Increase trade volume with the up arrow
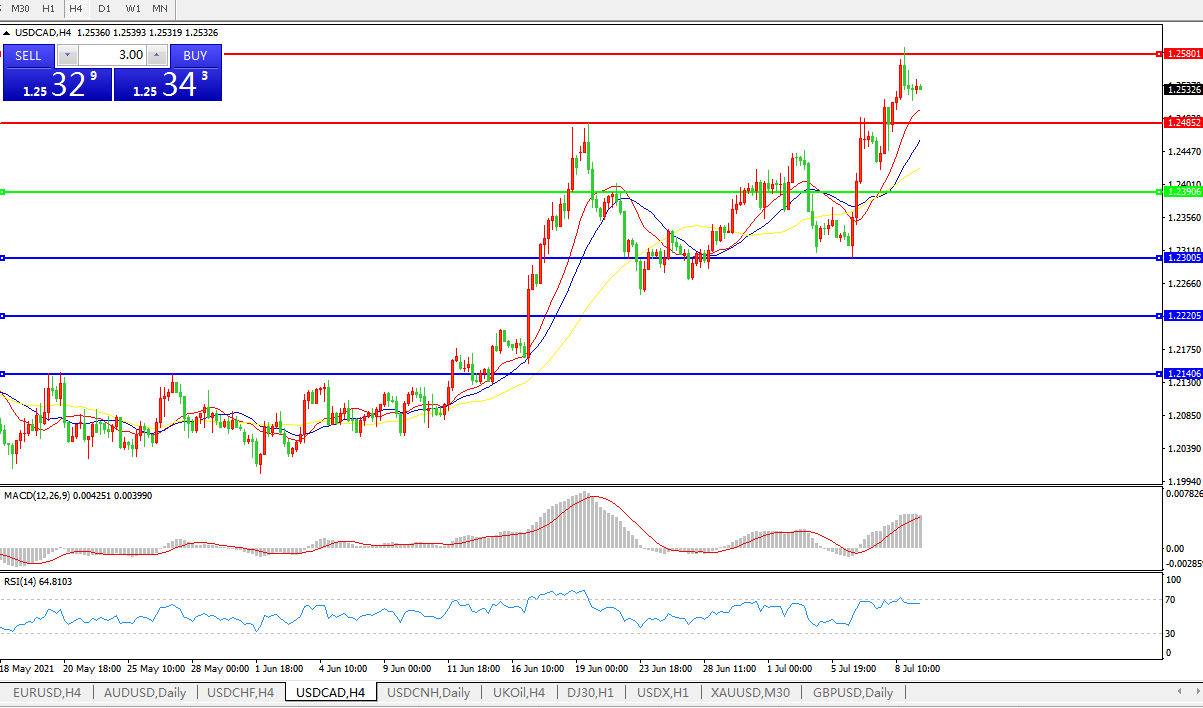Screen dimensions: 1203x708 point(156,55)
